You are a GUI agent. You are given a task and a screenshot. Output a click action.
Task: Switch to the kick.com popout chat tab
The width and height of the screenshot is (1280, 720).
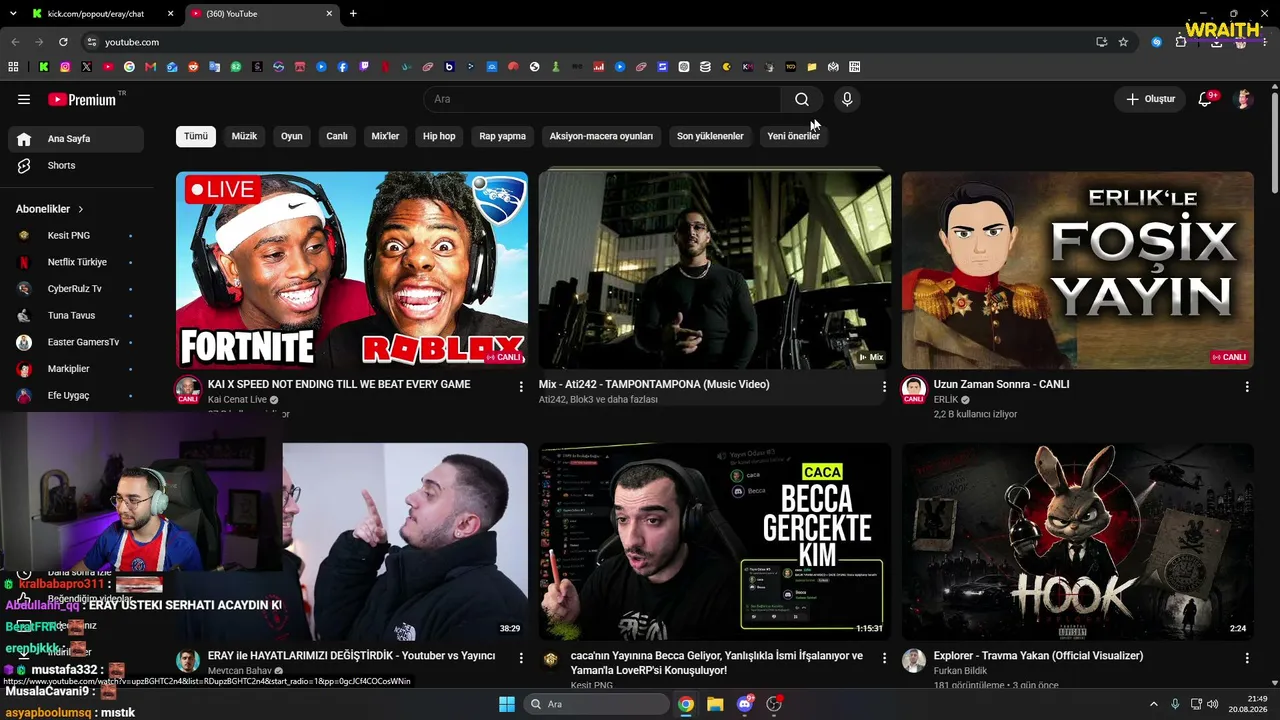[x=102, y=14]
